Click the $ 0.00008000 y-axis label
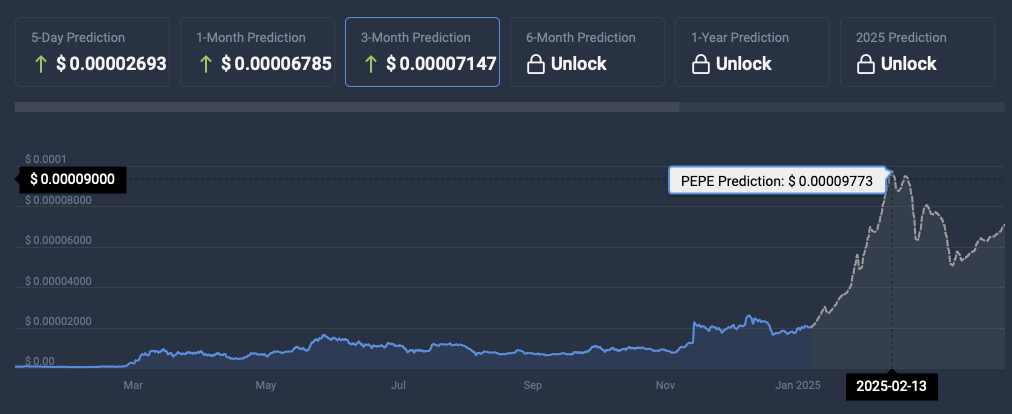The width and height of the screenshot is (1012, 414). coord(58,200)
